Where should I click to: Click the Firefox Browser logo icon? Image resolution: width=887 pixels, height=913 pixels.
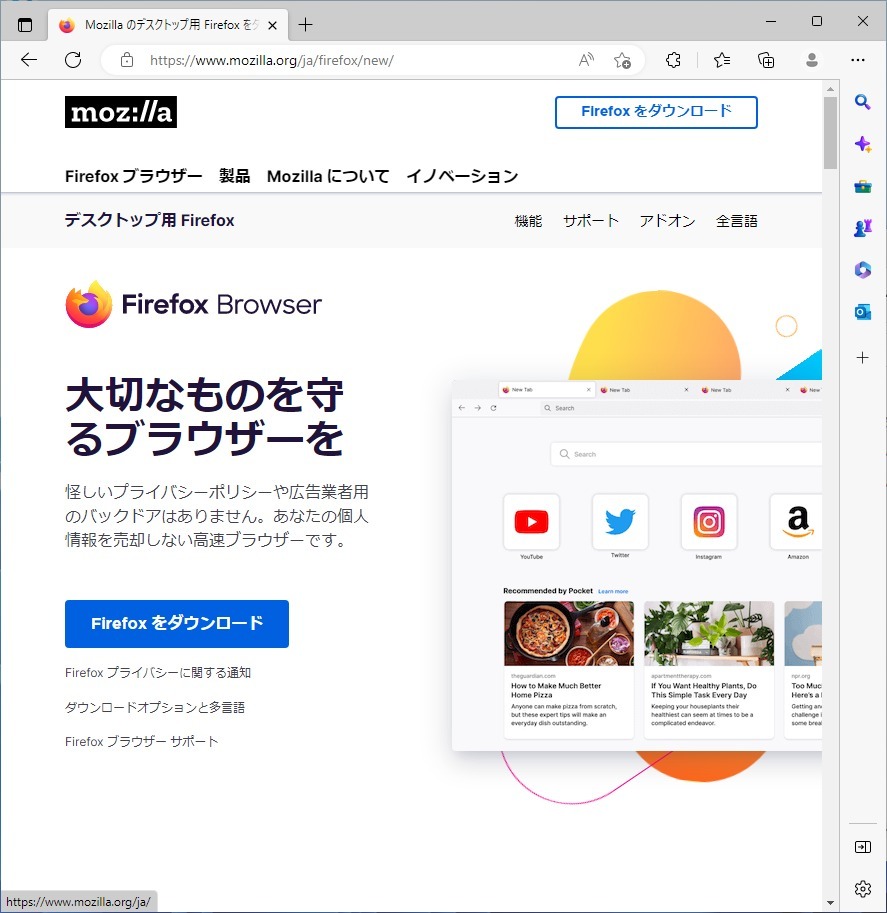coord(89,304)
